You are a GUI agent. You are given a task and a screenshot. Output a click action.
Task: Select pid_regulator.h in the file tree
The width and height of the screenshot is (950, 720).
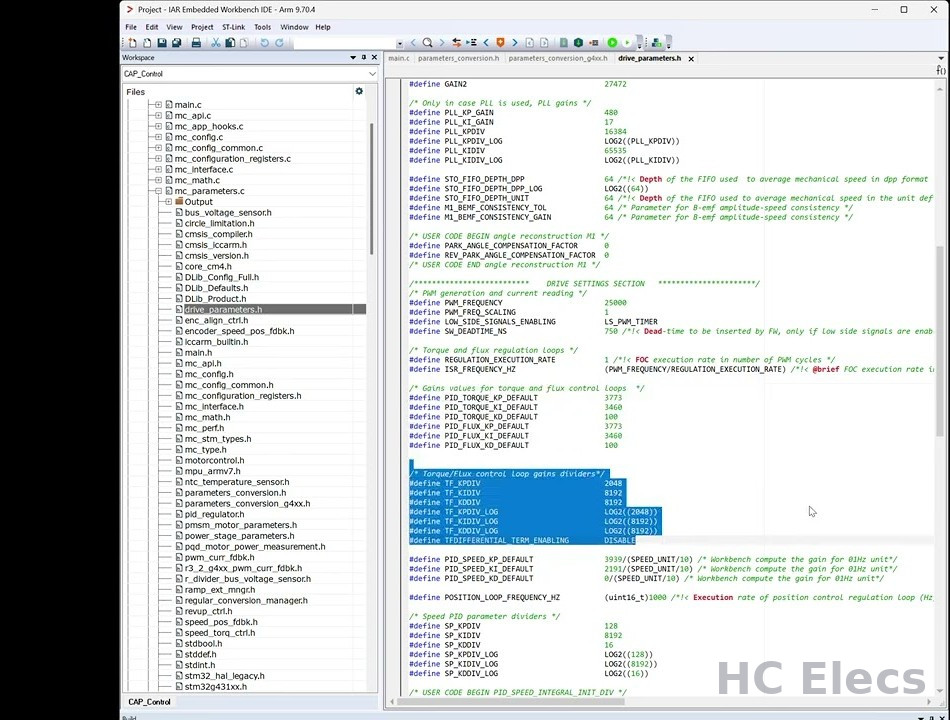point(214,515)
